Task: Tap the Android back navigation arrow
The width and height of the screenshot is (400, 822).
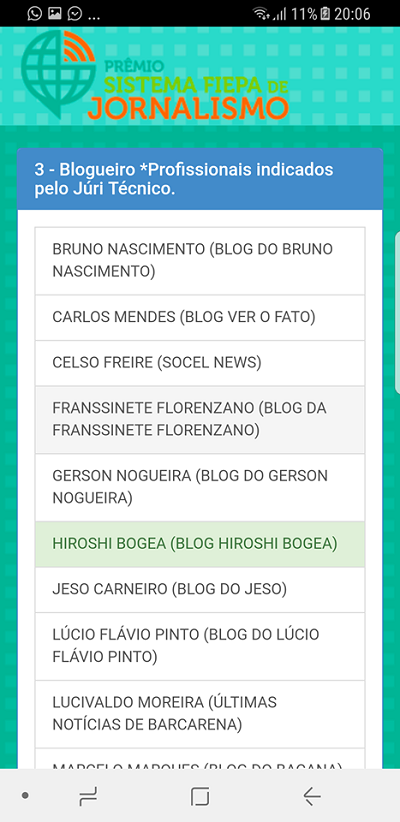Action: click(x=312, y=797)
